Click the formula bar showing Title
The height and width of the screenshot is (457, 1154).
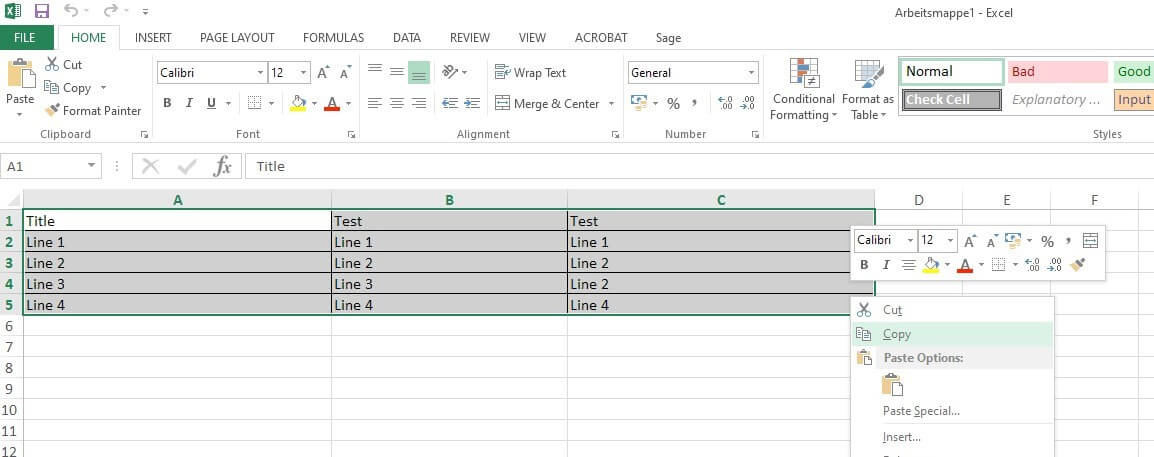(x=600, y=166)
